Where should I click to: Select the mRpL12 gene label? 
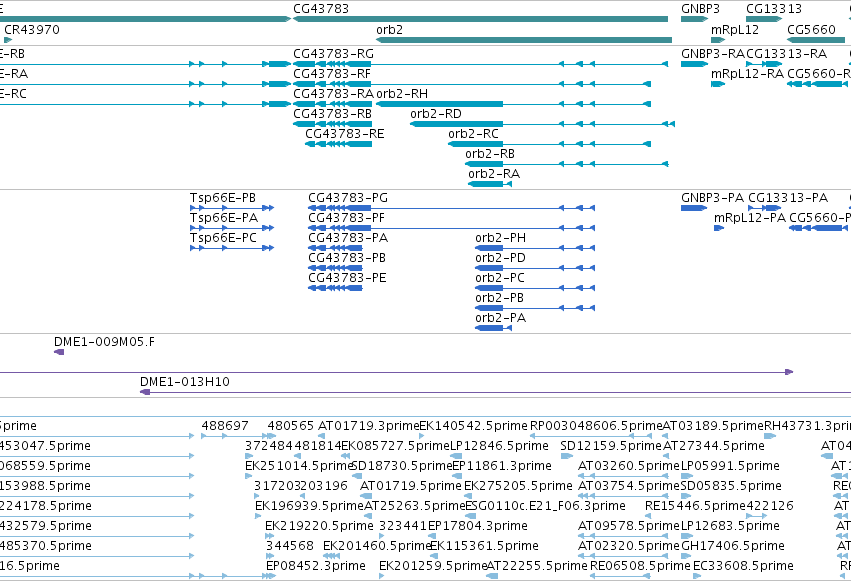734,30
